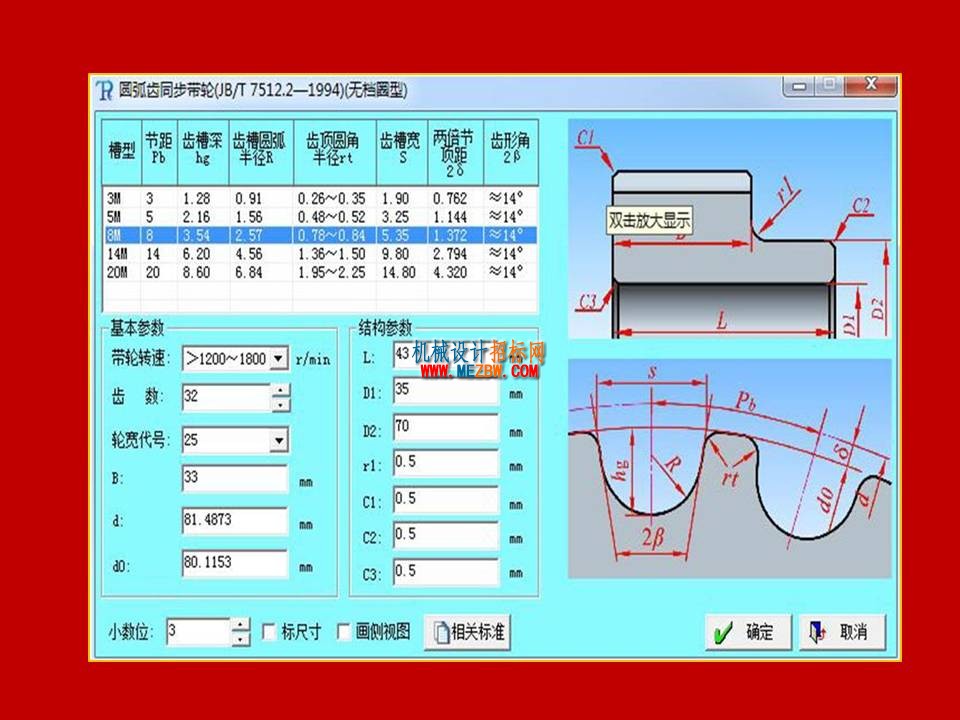Click the 槽型 column header
This screenshot has height=720, width=960.
coord(122,152)
